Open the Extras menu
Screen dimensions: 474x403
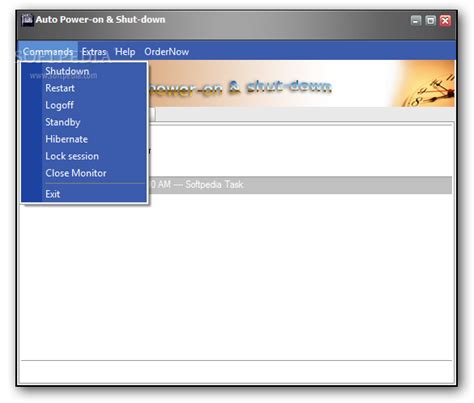point(94,52)
